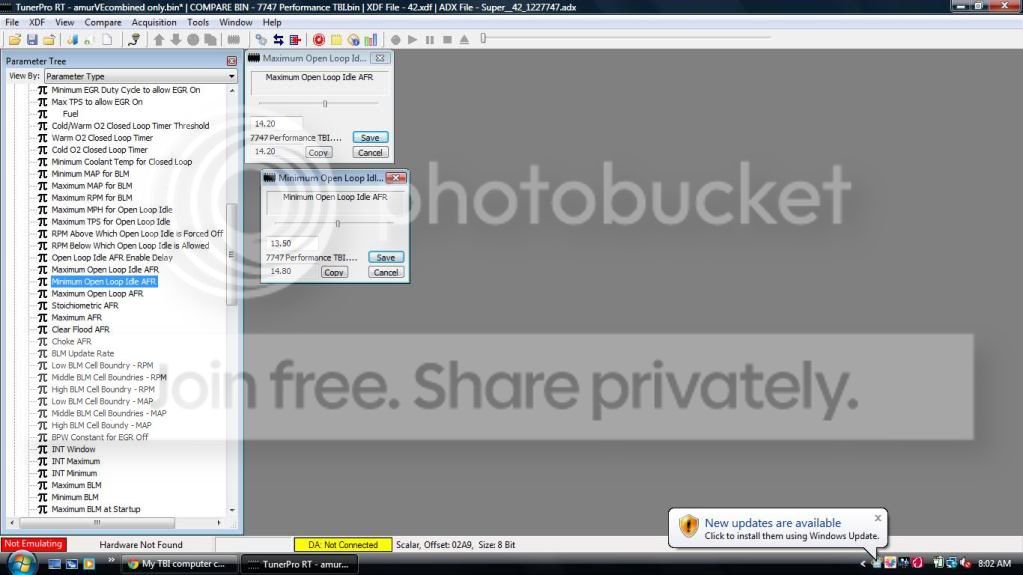The image size is (1023, 575).
Task: Click the bar chart monitor icon
Action: (x=371, y=40)
